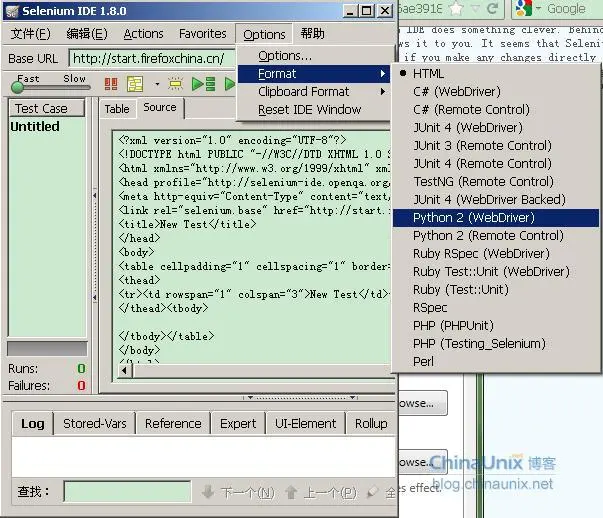Viewport: 603px width, 518px height.
Task: Open the Reference tab
Action: [173, 424]
